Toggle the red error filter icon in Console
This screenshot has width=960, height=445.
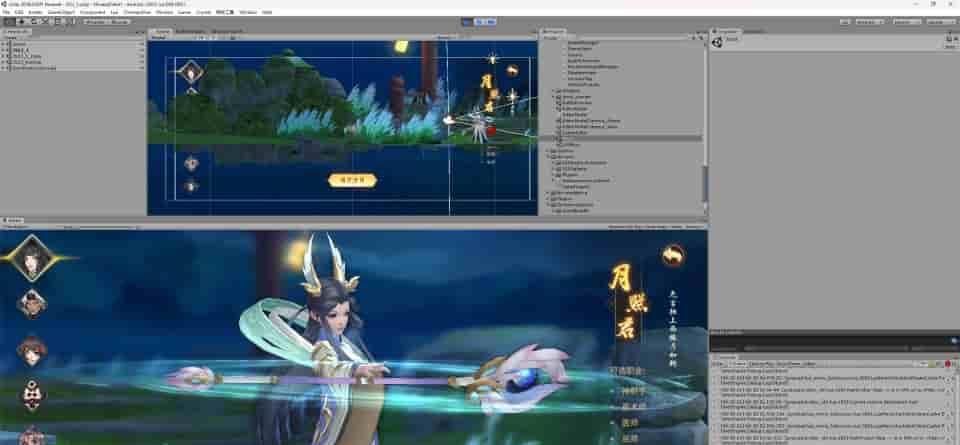[x=947, y=363]
